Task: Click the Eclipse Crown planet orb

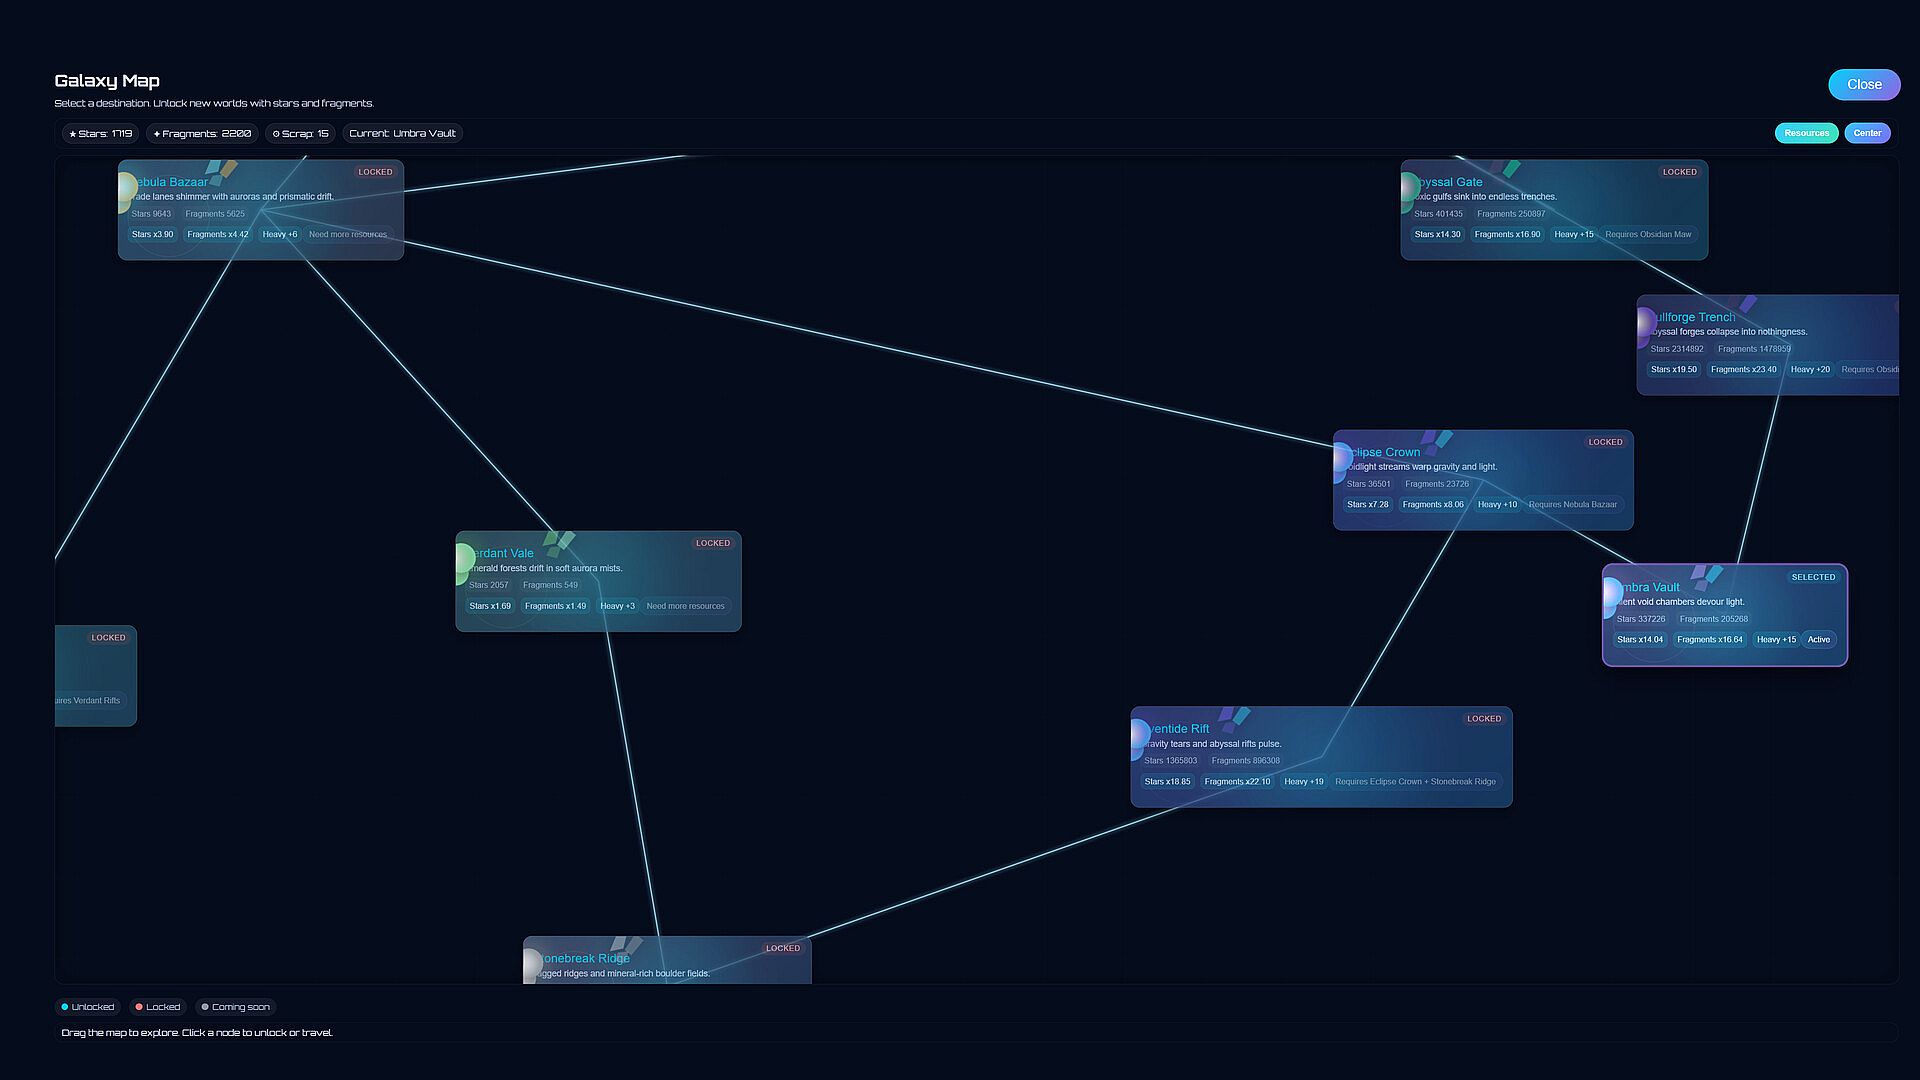Action: click(x=1341, y=459)
